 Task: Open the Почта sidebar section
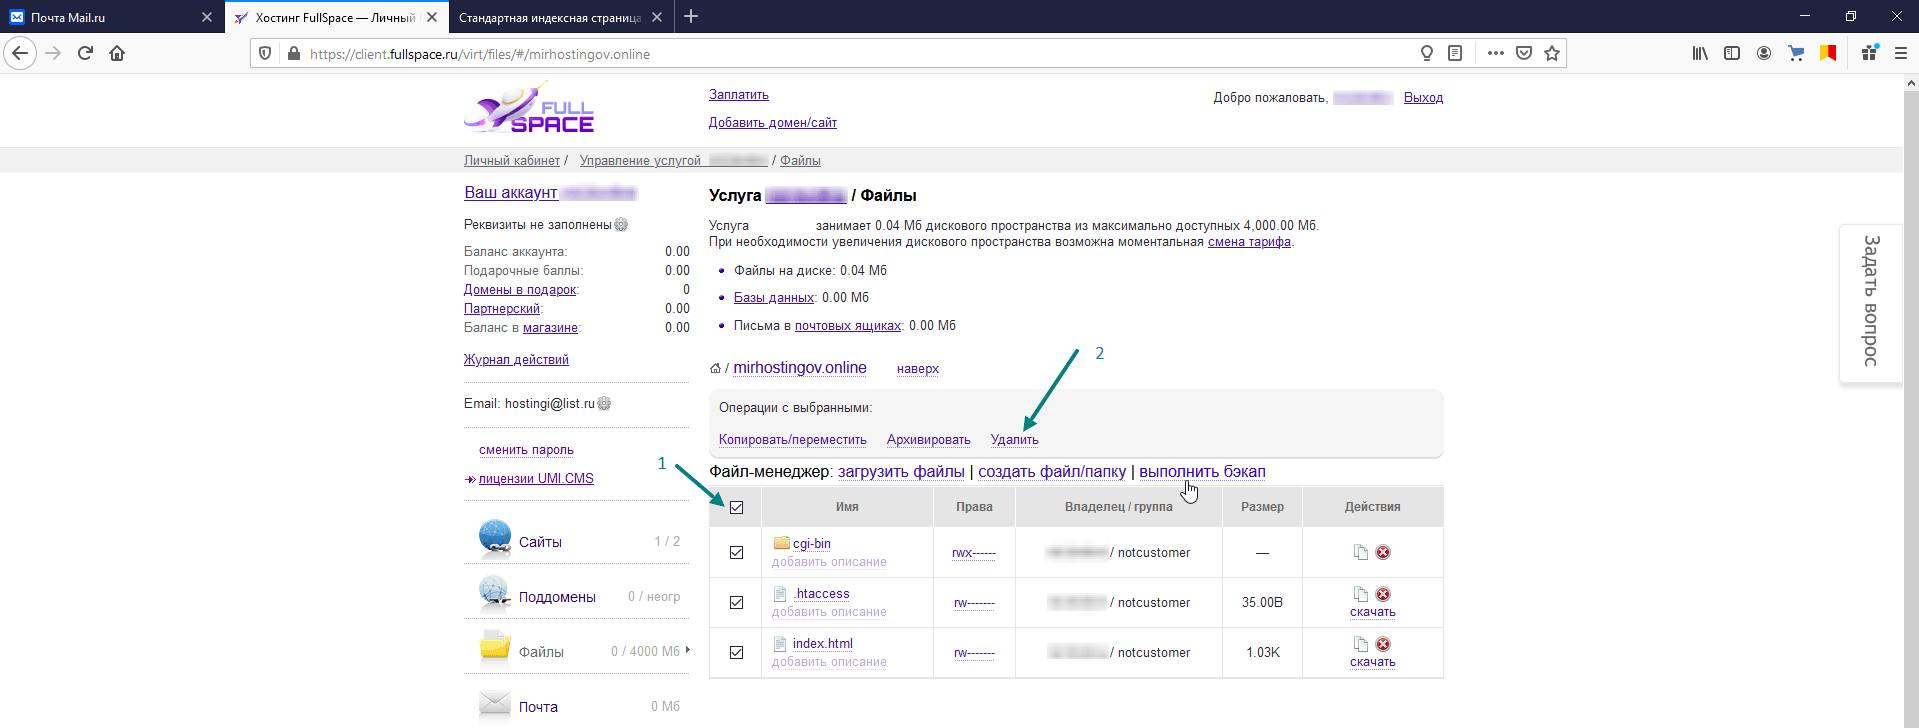click(538, 707)
